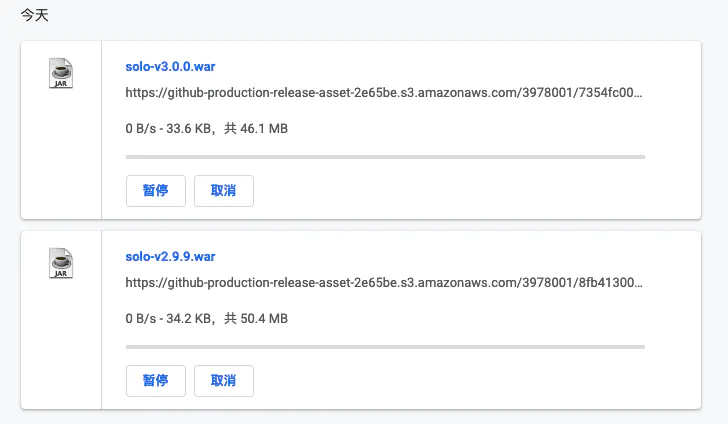Viewport: 728px width, 424px height.
Task: Click the 0 B/s speed text for solo-v2.9.9.war
Action: [142, 319]
